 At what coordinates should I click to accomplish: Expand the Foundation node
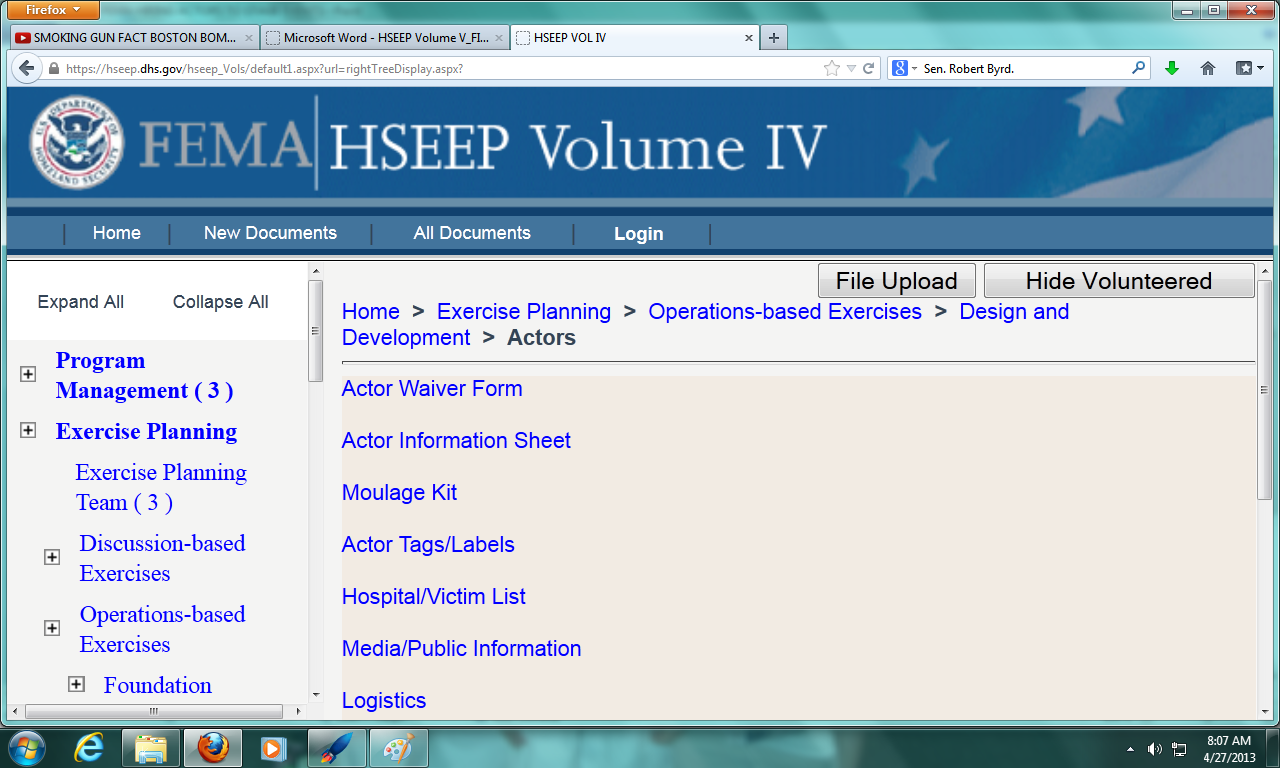tap(76, 684)
